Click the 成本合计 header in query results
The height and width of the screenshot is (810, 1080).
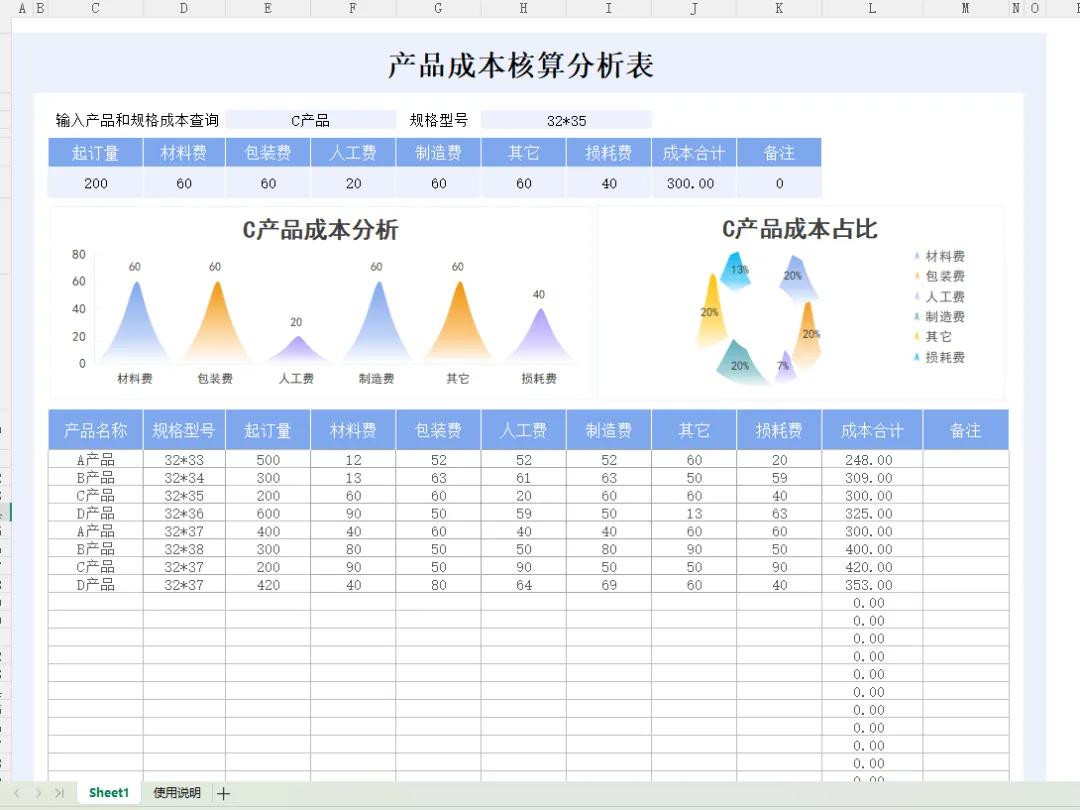[x=694, y=153]
